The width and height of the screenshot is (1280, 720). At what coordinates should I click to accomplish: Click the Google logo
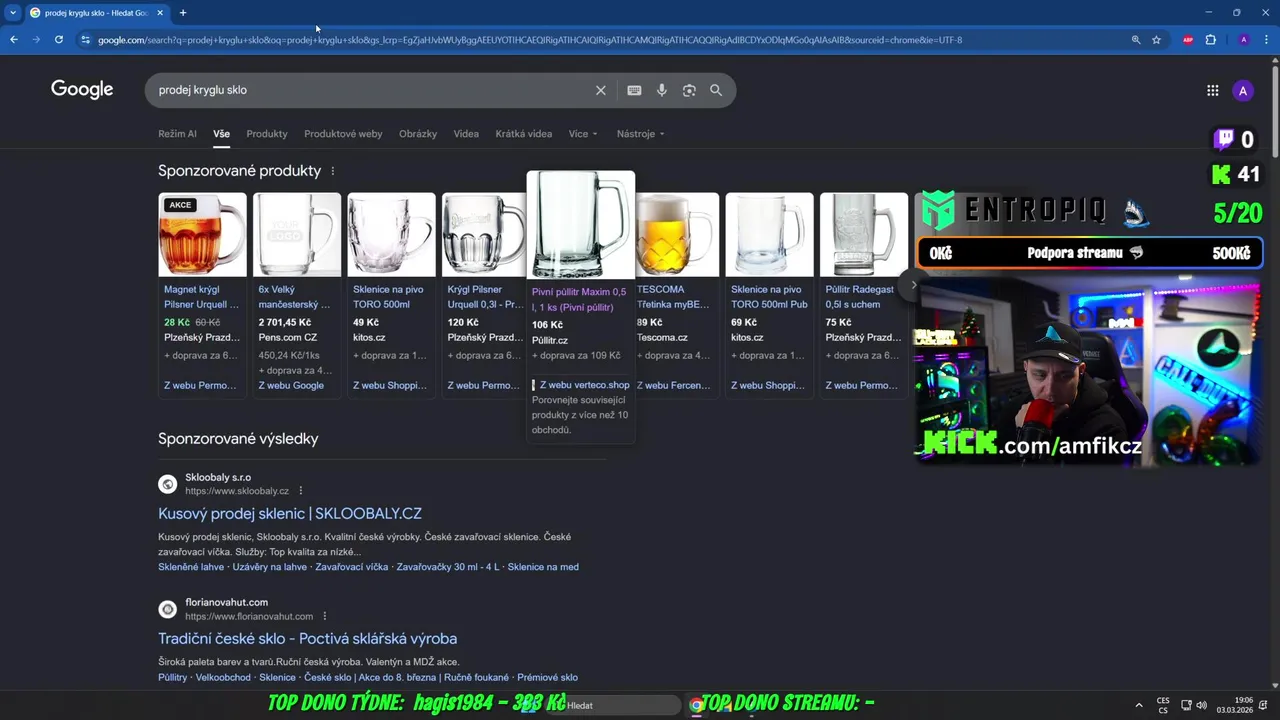click(x=82, y=90)
